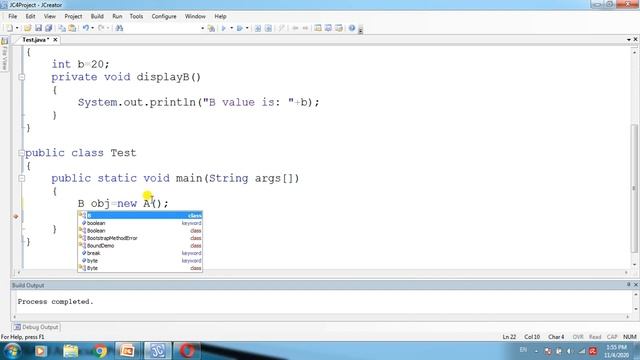Open the Configure menu
This screenshot has width=640, height=360.
click(164, 16)
